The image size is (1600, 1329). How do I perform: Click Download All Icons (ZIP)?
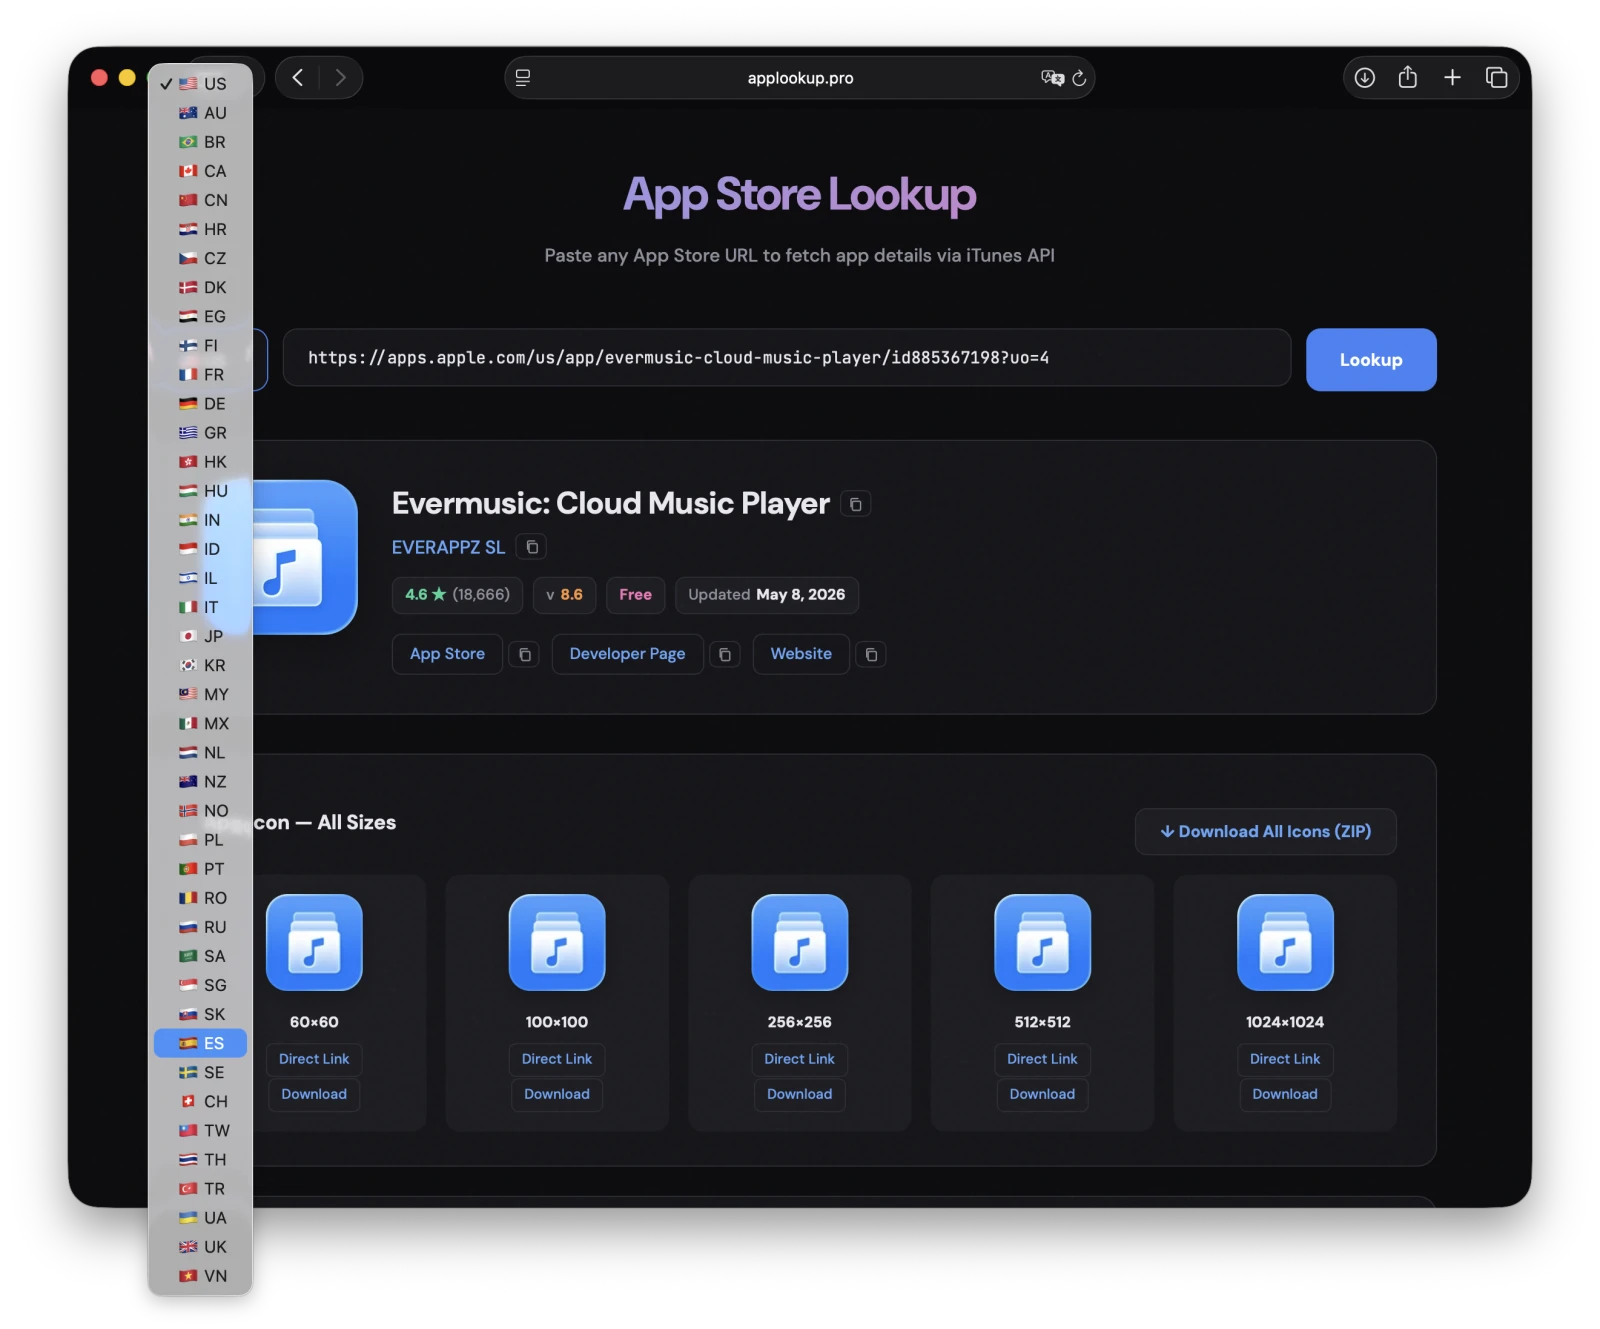pyautogui.click(x=1265, y=832)
